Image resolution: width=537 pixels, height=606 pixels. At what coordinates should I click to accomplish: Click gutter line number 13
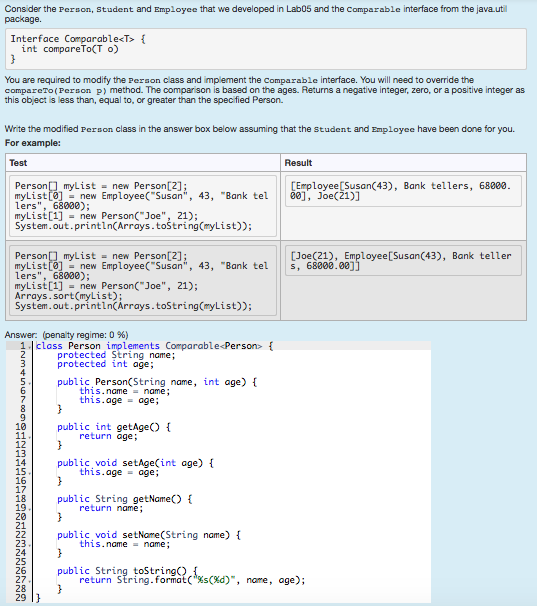pyautogui.click(x=20, y=454)
